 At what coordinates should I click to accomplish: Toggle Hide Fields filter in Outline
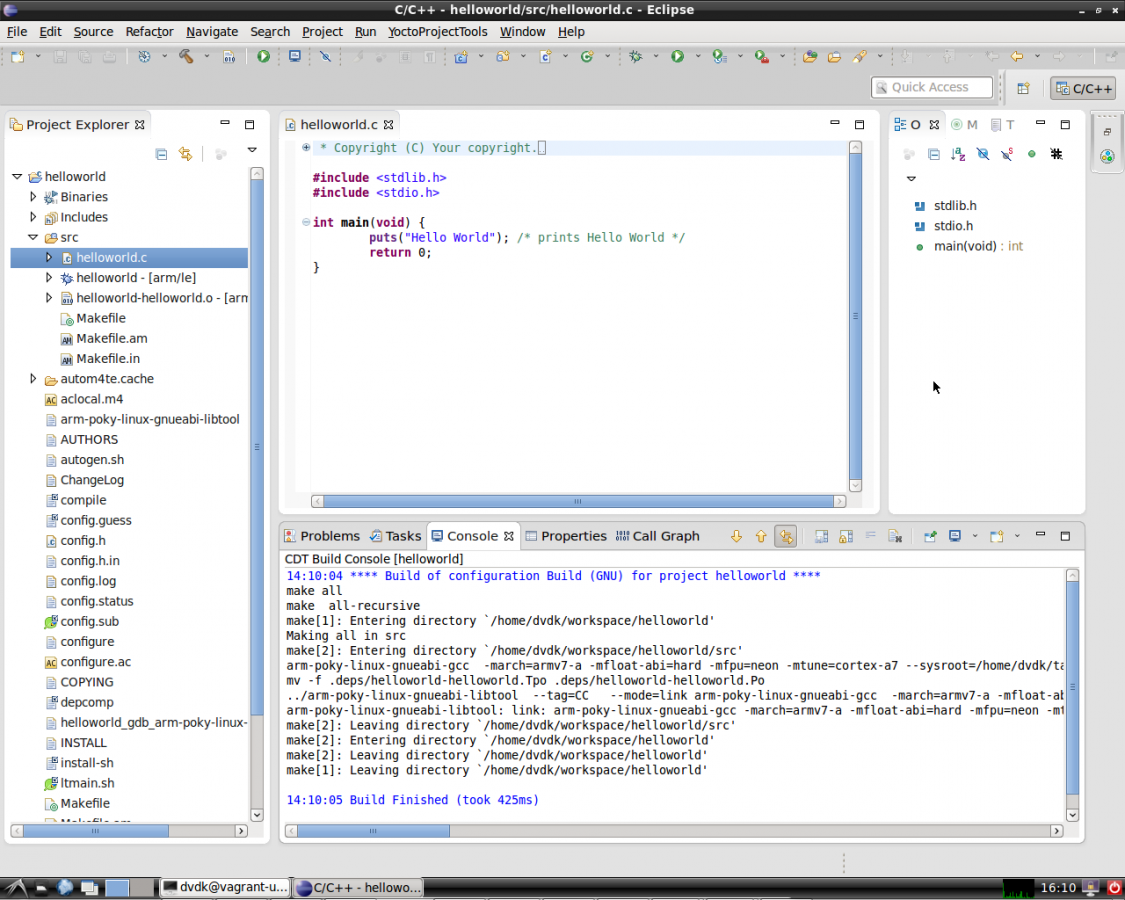click(x=982, y=154)
